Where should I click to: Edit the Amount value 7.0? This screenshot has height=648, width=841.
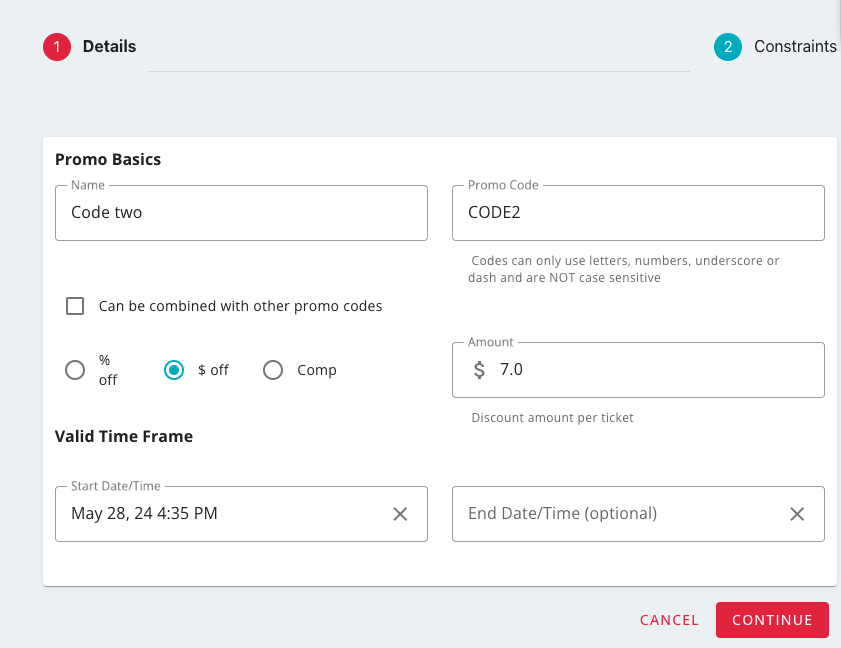click(650, 370)
